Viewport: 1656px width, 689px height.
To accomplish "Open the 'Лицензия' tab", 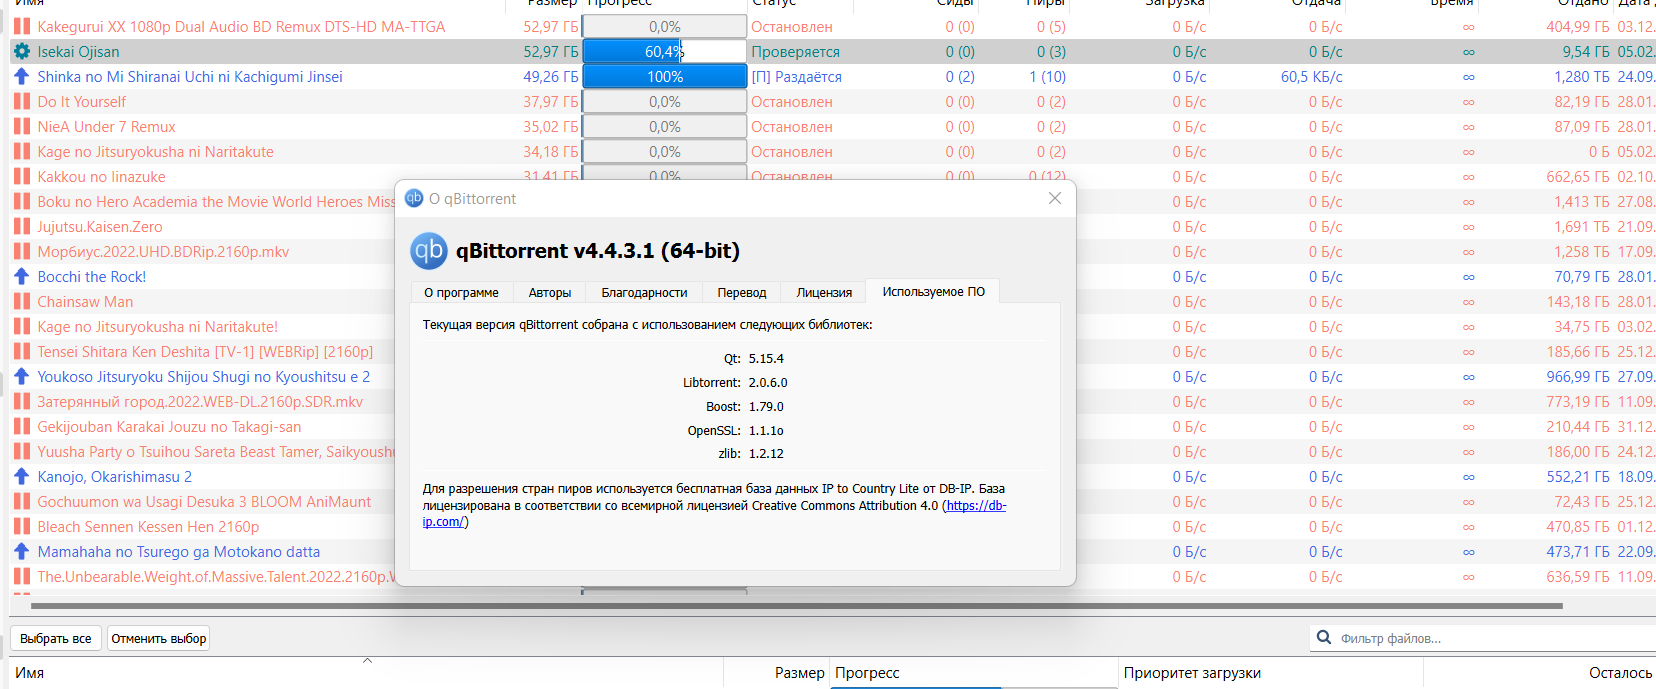I will tap(824, 293).
